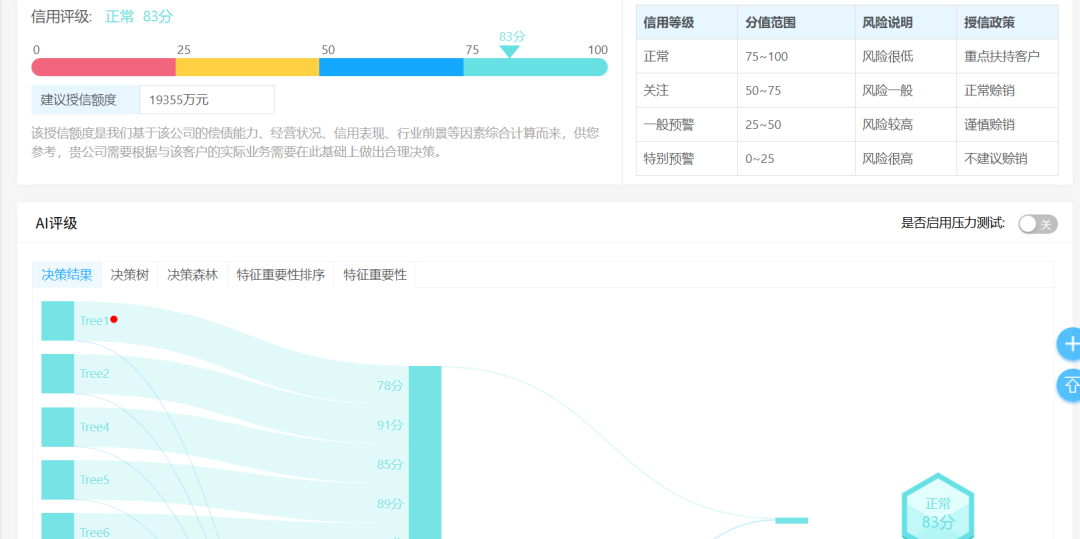Click the back-to-top arrow floating button
1080x539 pixels.
[1070, 385]
